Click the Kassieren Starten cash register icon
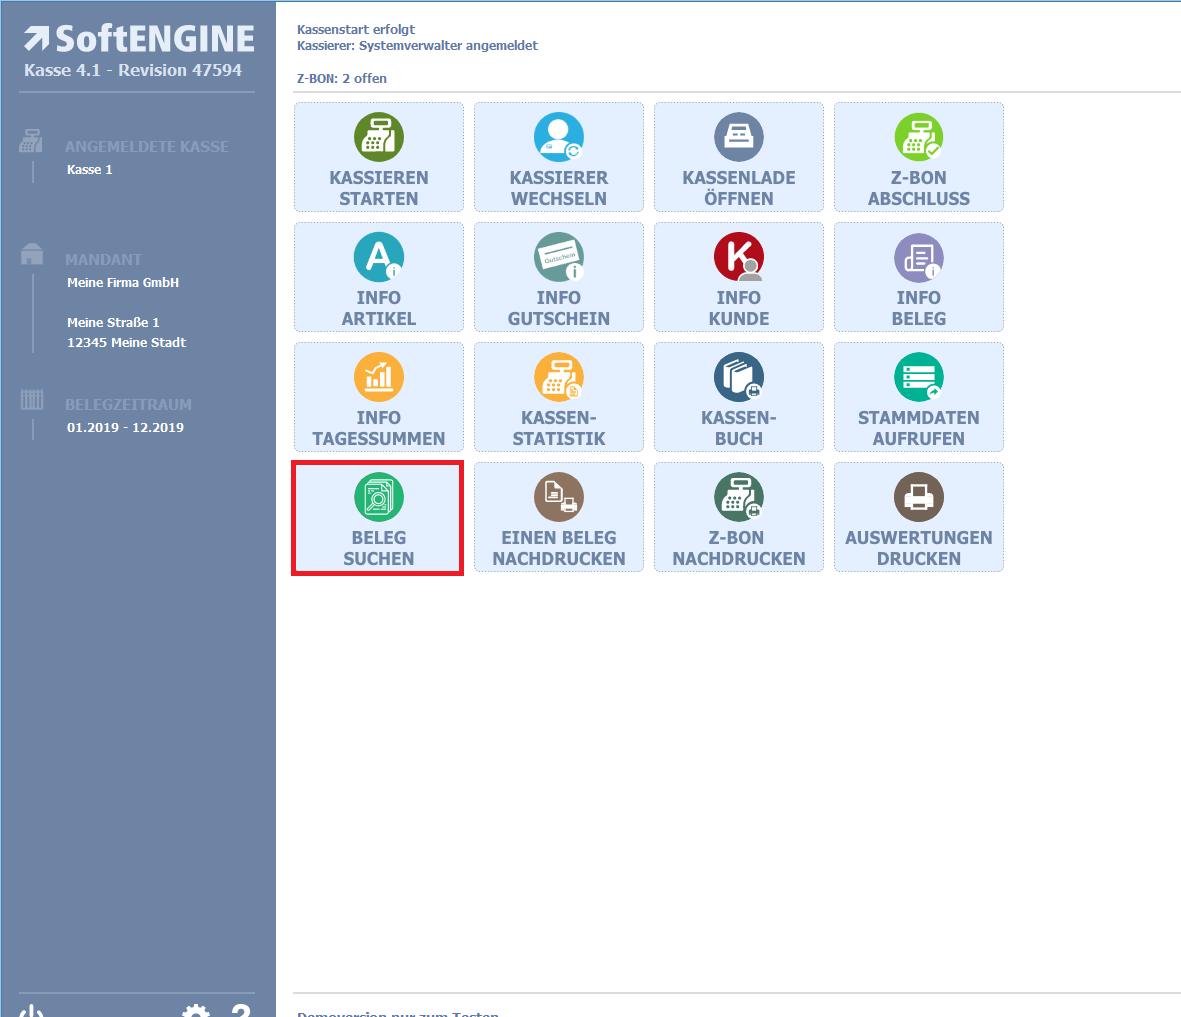Screen dimensions: 1181x1017 pos(378,137)
